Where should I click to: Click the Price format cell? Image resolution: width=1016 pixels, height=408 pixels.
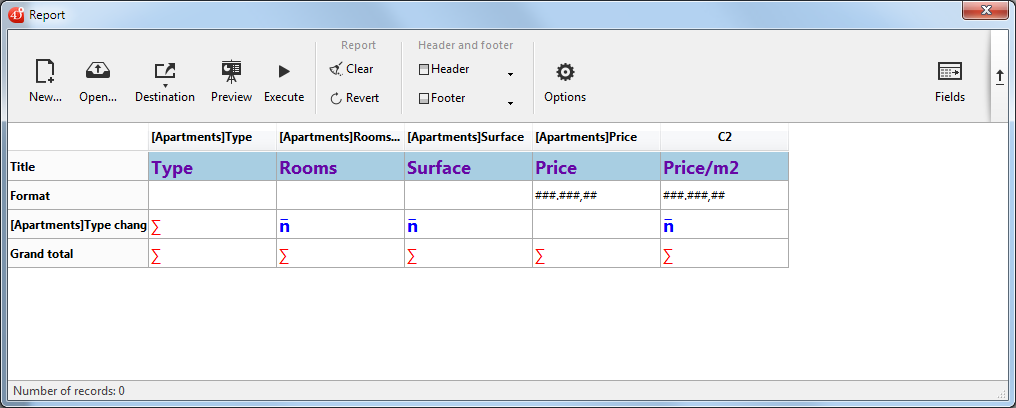596,196
